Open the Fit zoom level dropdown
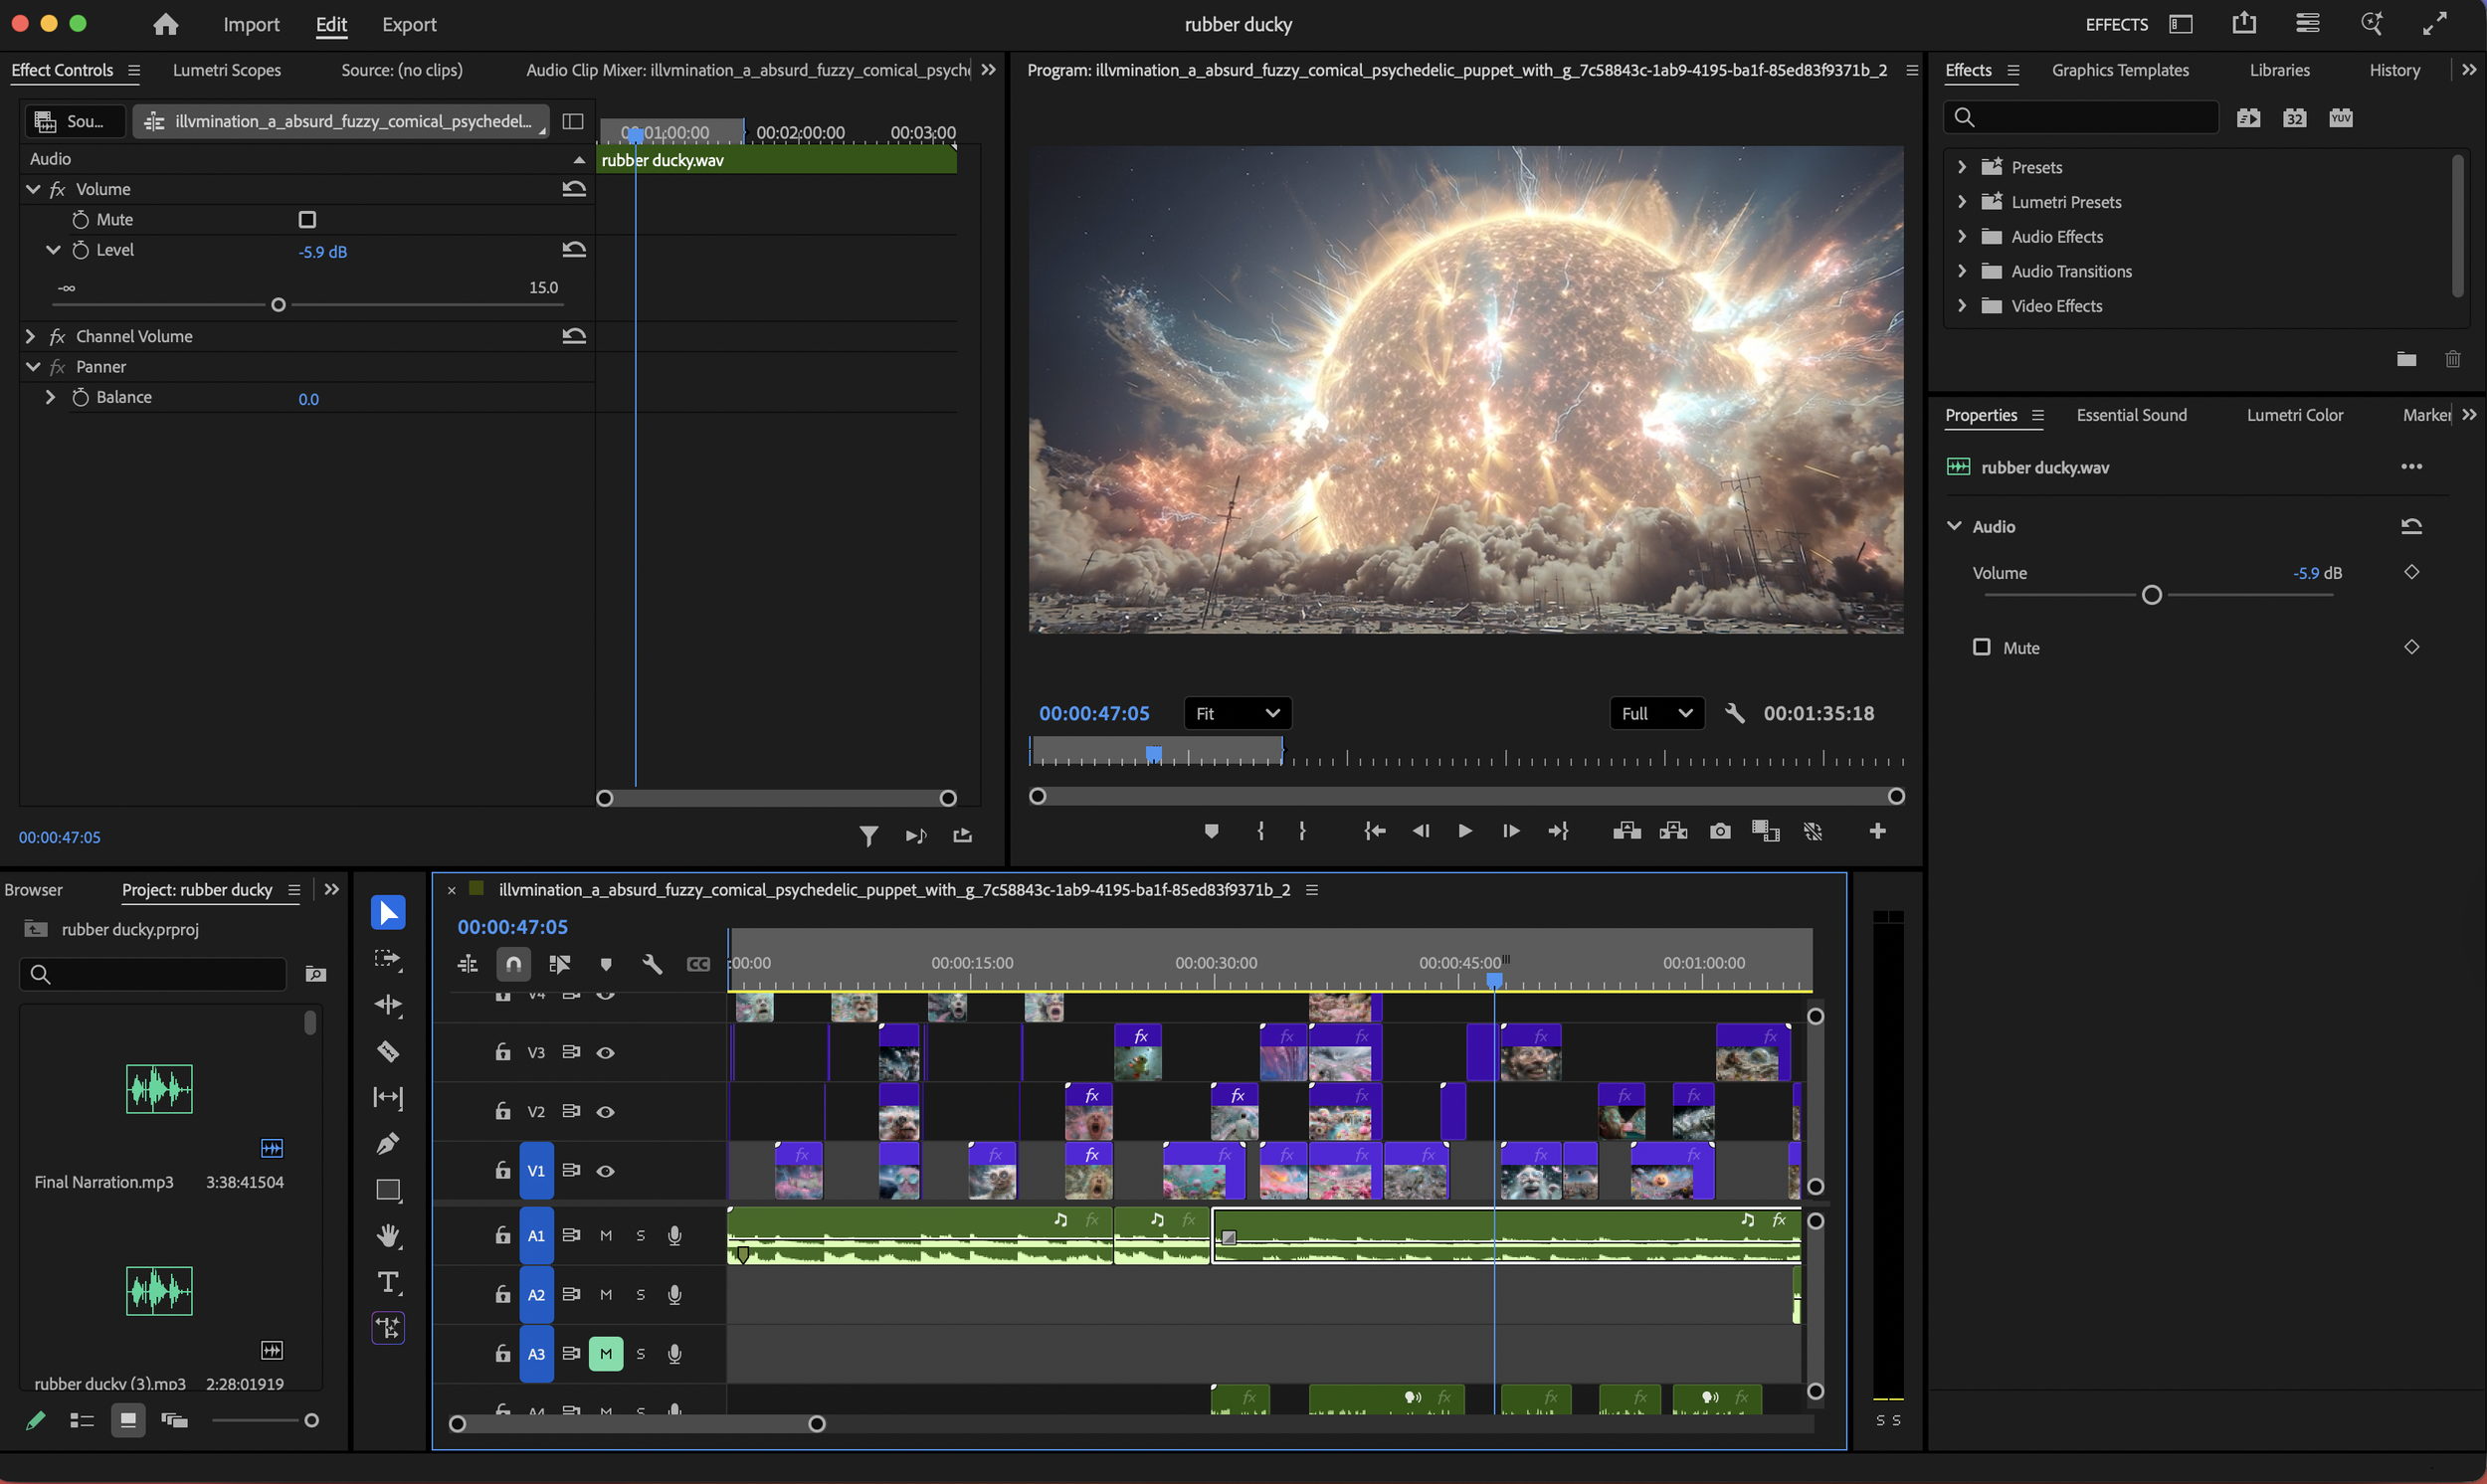This screenshot has width=2487, height=1484. coord(1237,713)
